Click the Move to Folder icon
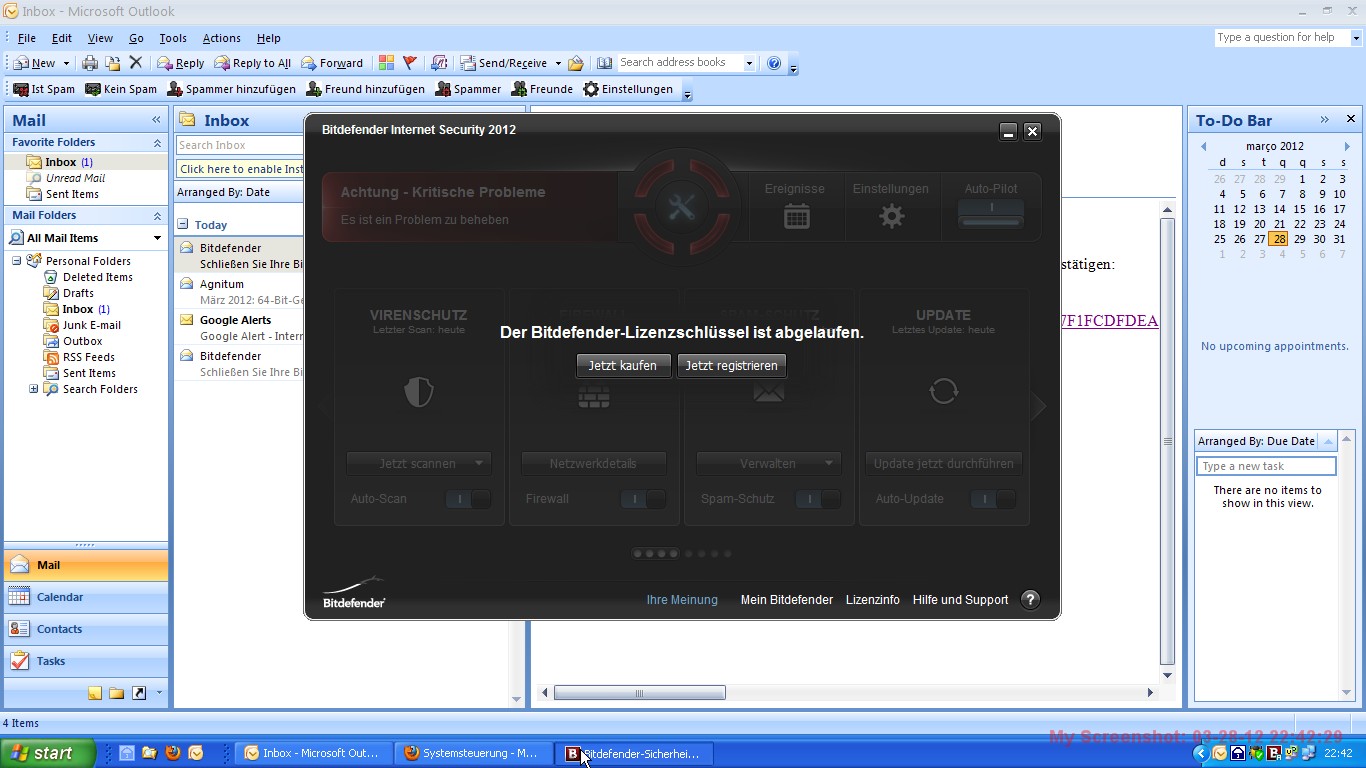1366x768 pixels. pyautogui.click(x=113, y=63)
